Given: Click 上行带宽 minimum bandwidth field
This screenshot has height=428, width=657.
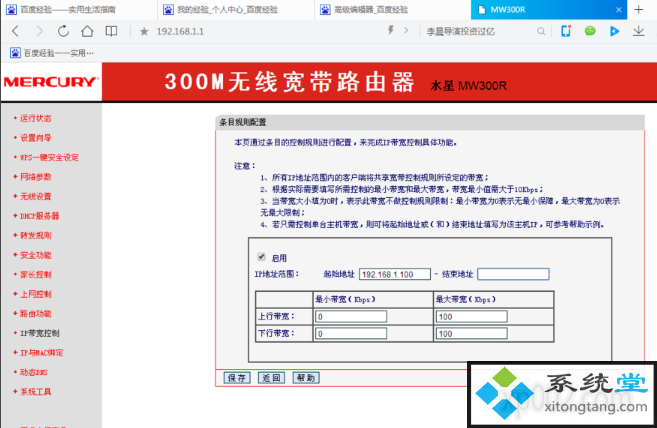Looking at the screenshot, I should click(x=351, y=316).
